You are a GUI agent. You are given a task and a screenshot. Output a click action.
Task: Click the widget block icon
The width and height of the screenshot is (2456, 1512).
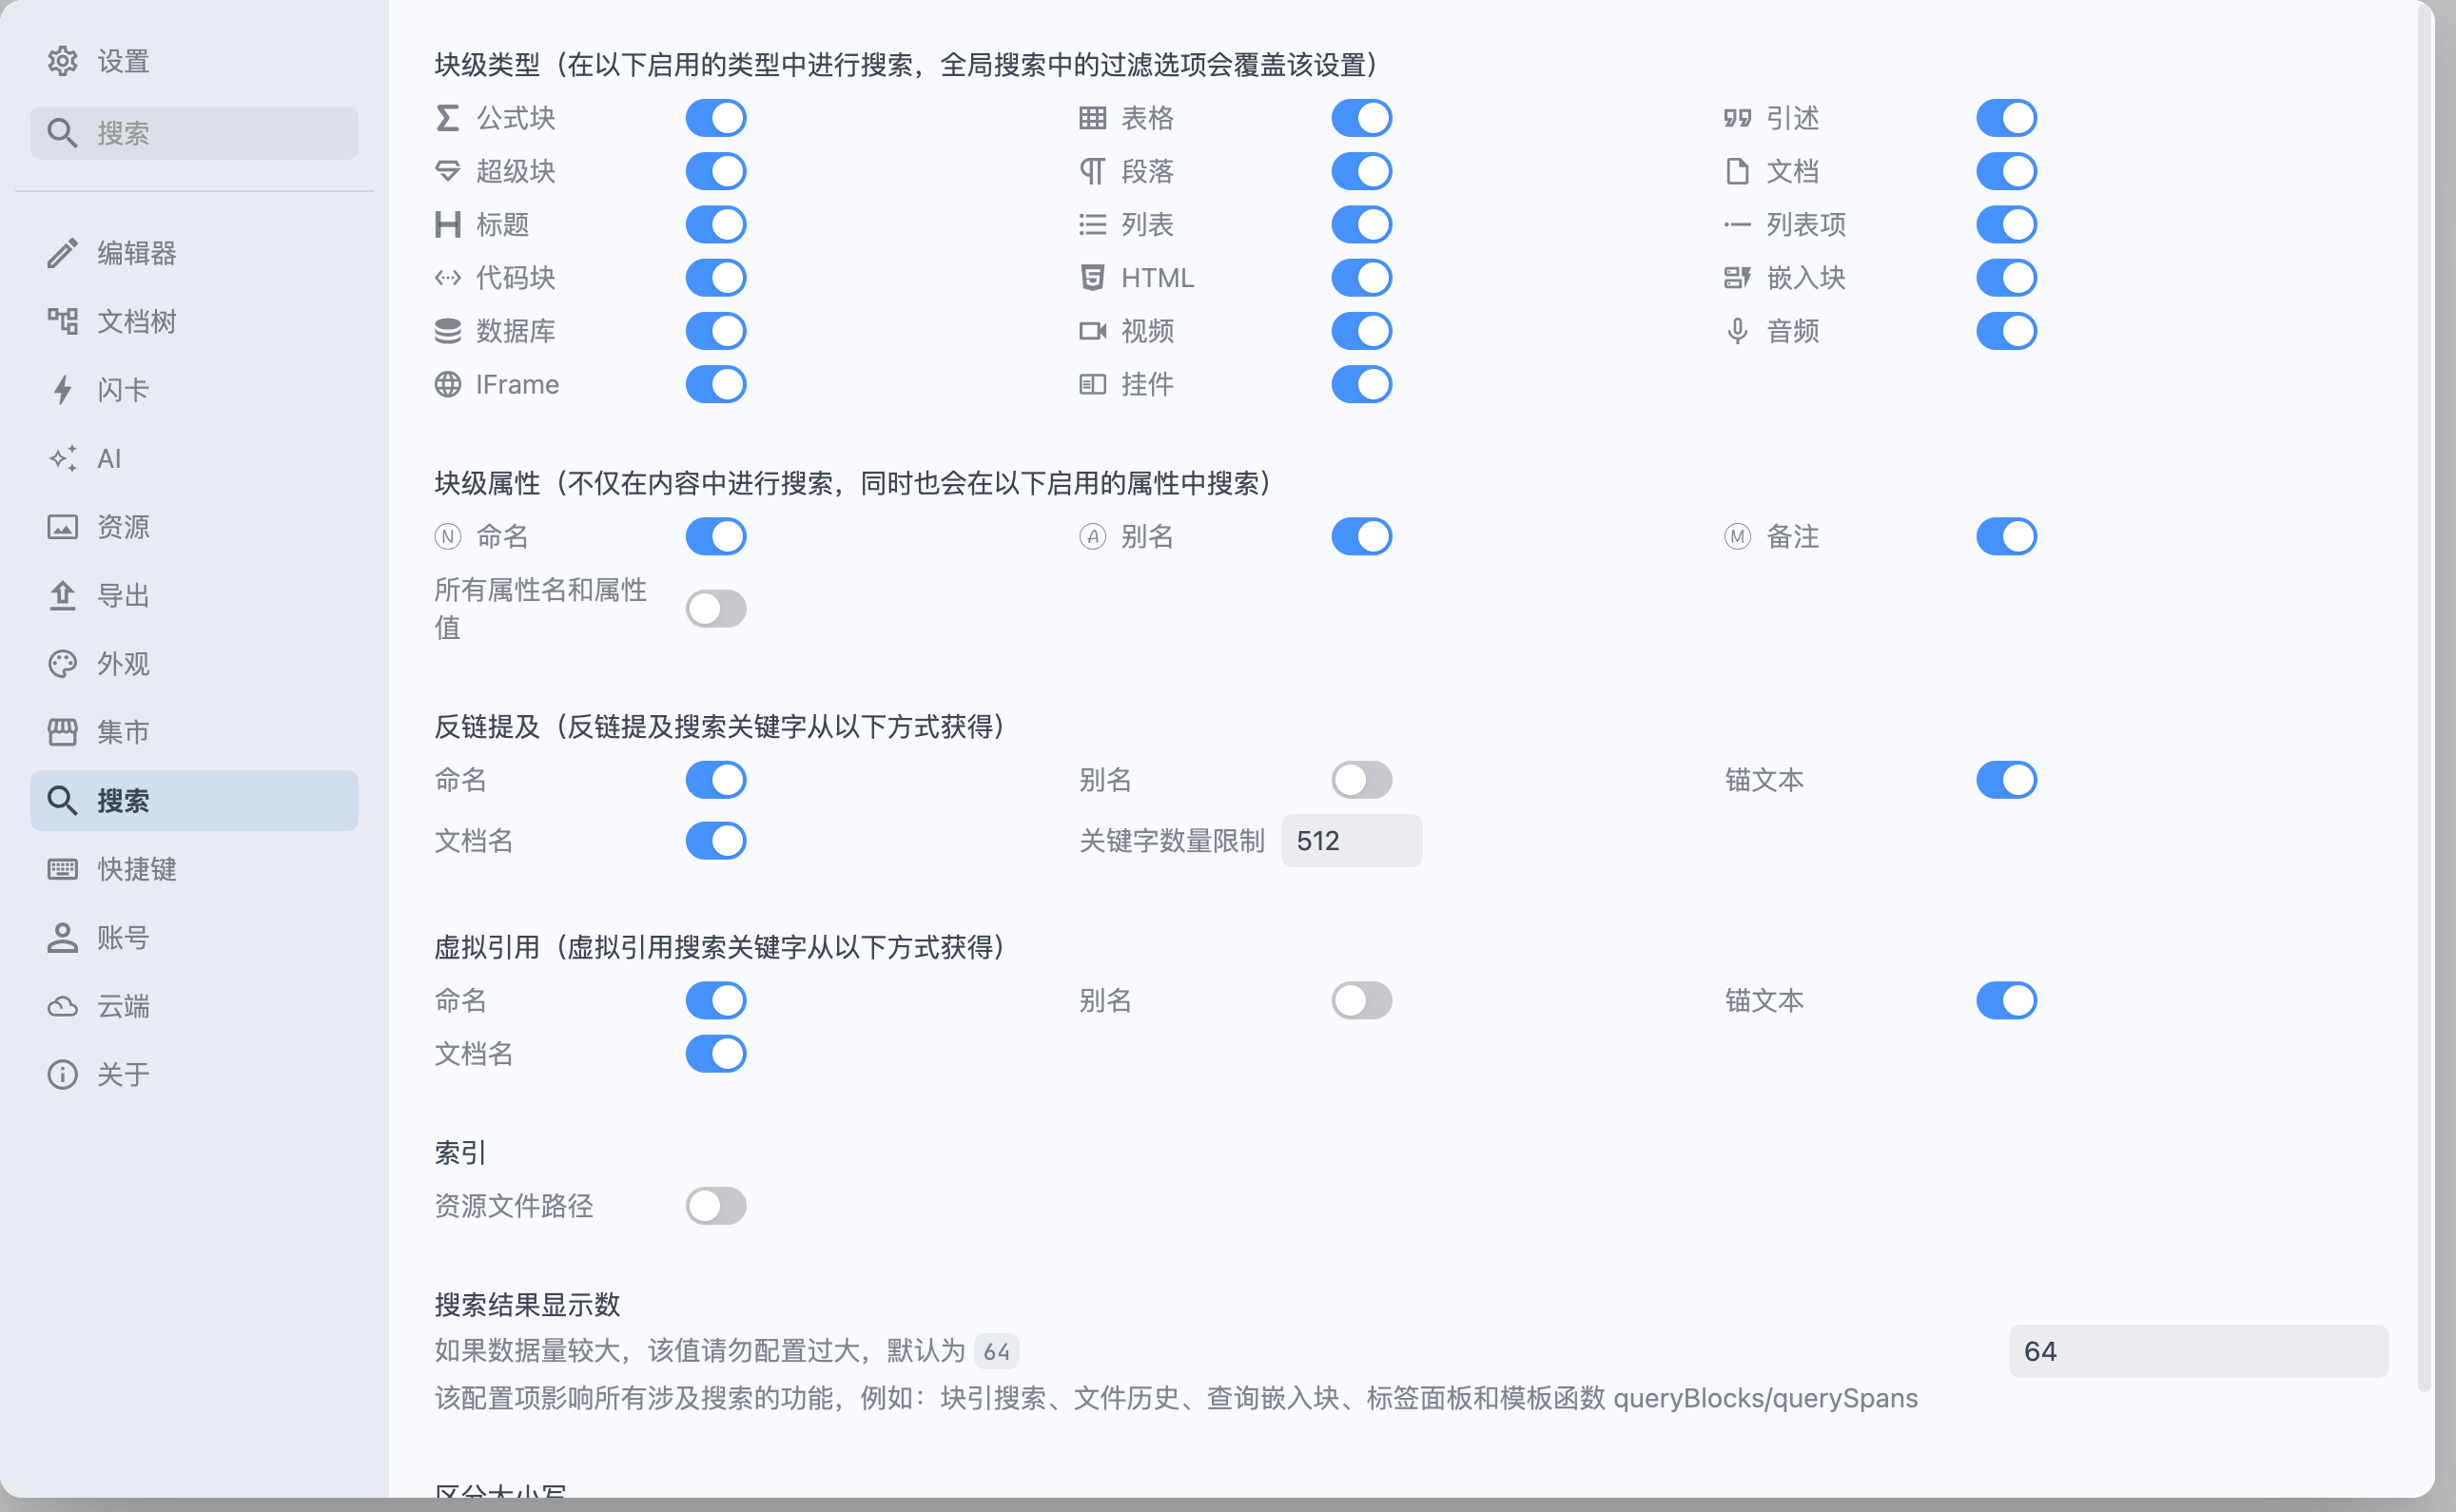click(x=1092, y=384)
